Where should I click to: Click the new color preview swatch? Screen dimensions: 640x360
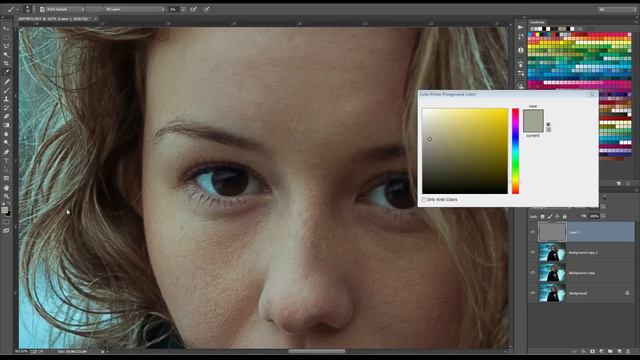(533, 115)
